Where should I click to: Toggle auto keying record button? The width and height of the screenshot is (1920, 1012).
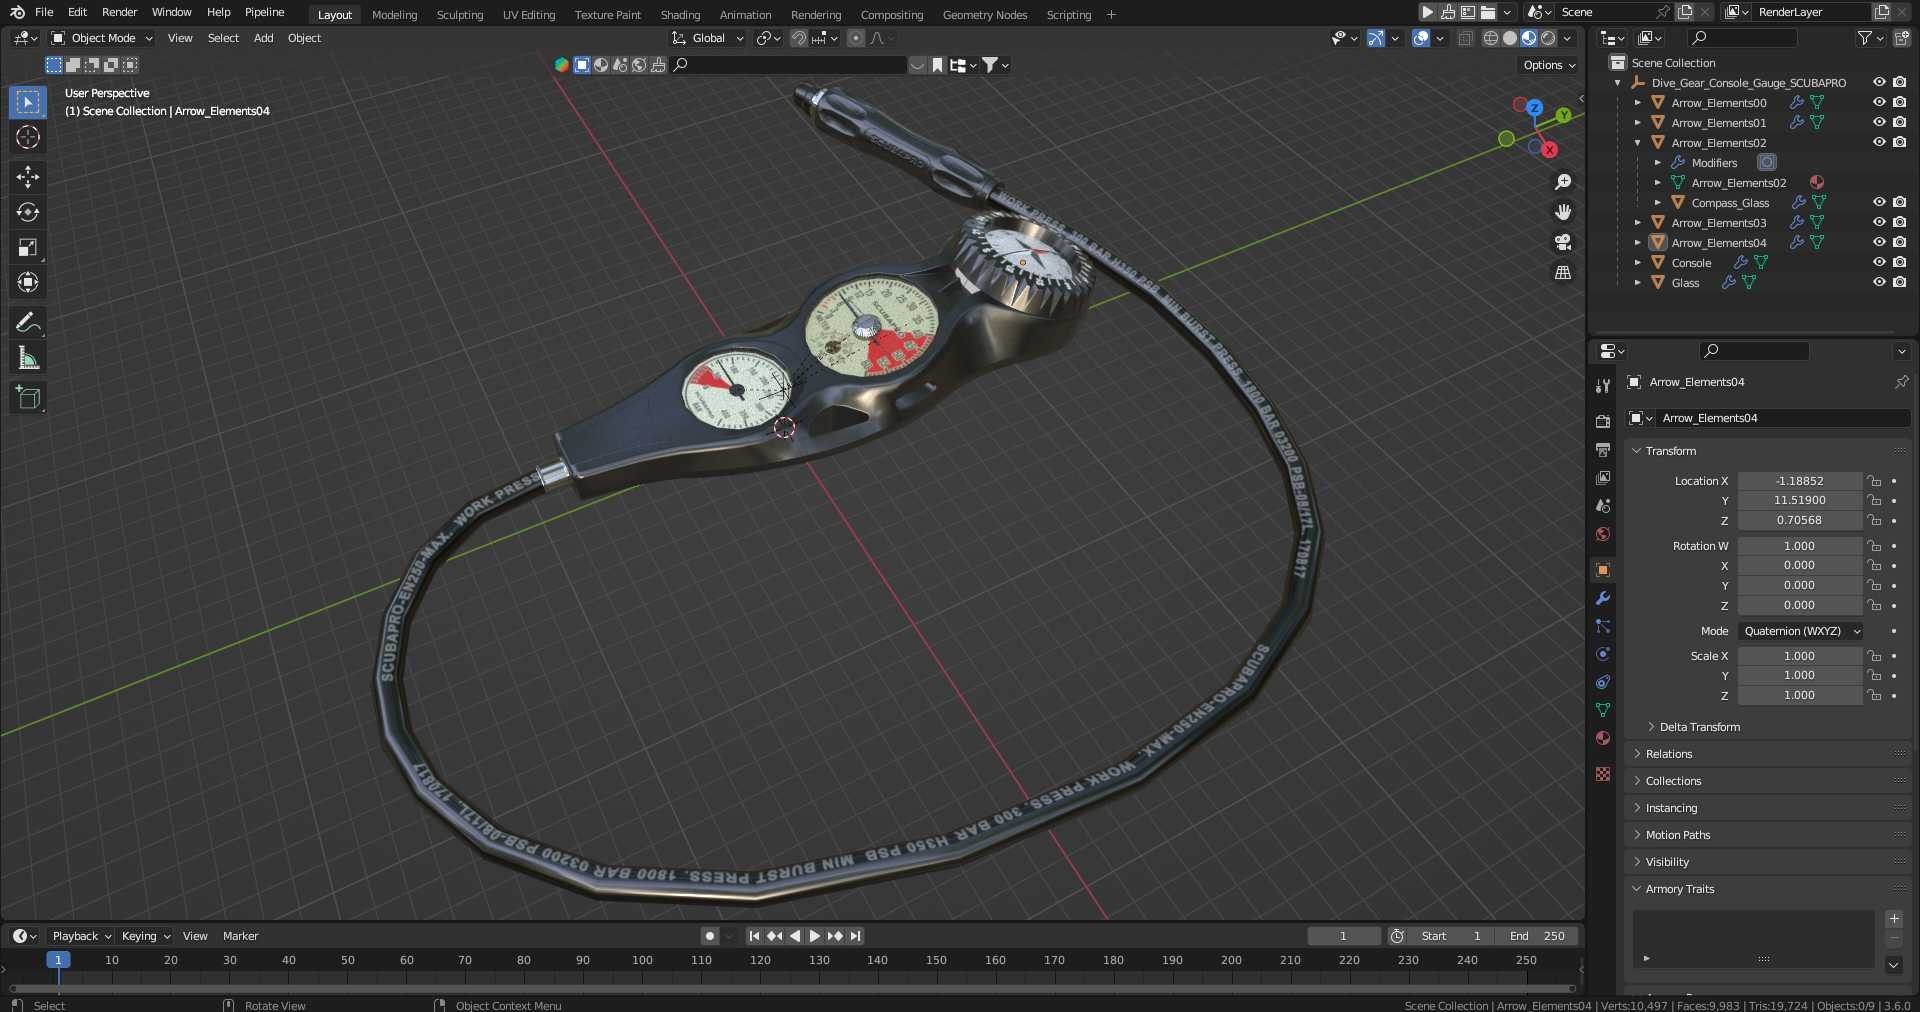[710, 936]
